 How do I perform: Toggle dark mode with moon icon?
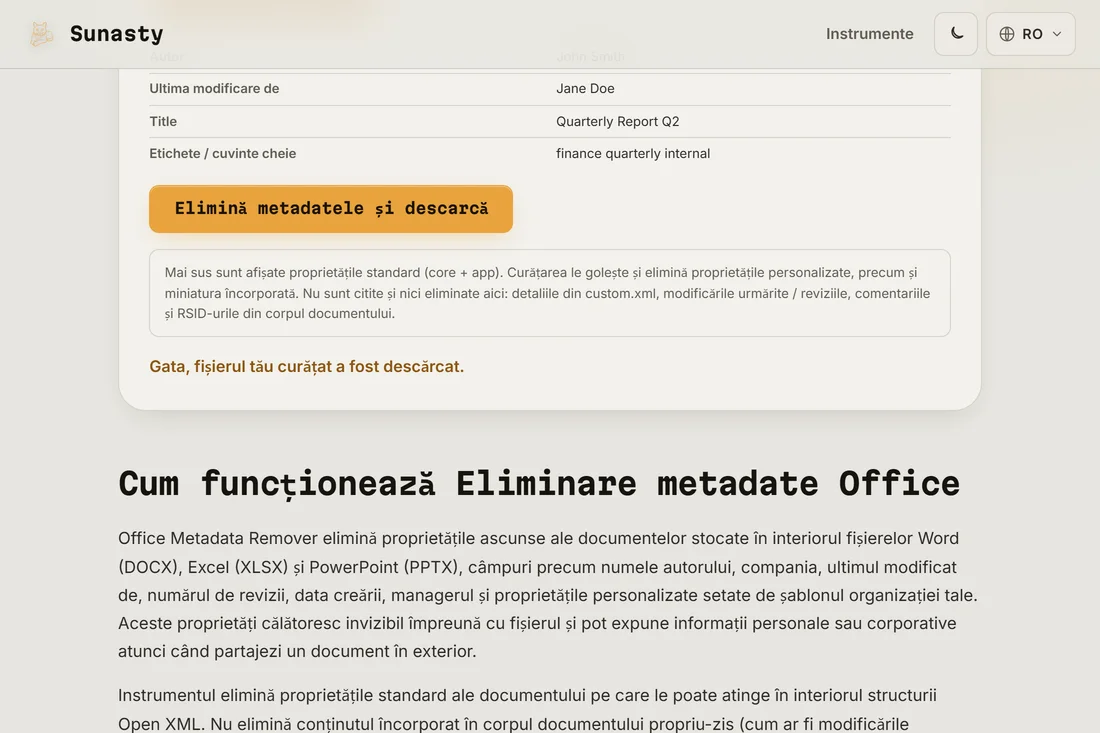click(x=955, y=34)
